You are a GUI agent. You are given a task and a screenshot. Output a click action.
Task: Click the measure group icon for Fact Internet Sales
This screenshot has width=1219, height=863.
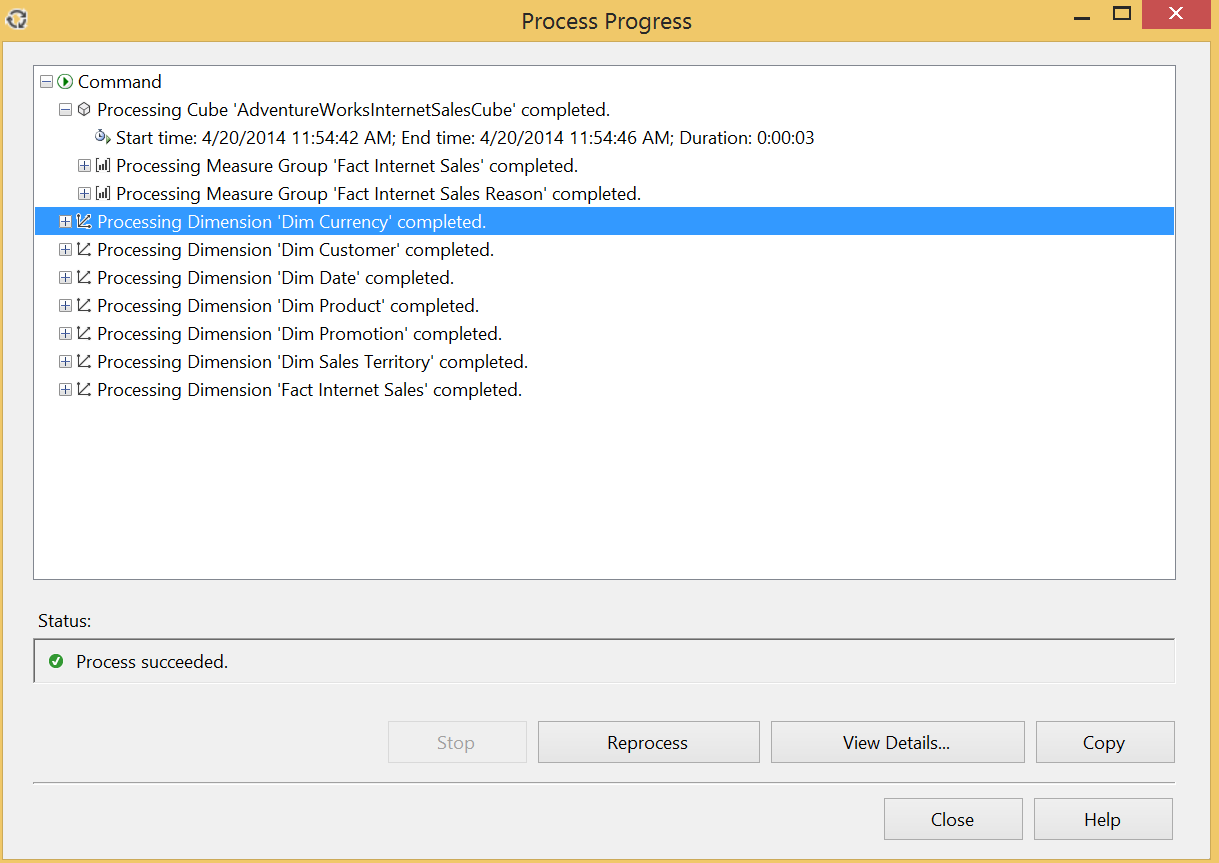coord(102,166)
